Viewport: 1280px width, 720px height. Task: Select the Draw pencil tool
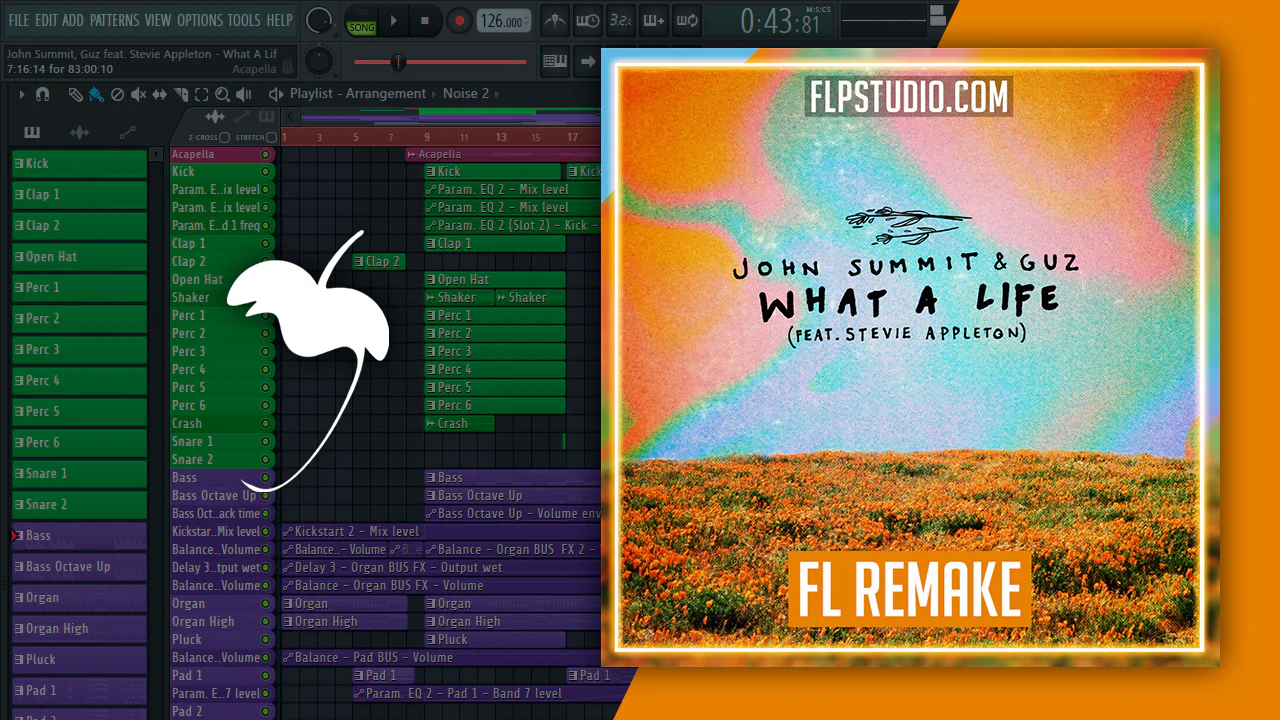tap(75, 94)
